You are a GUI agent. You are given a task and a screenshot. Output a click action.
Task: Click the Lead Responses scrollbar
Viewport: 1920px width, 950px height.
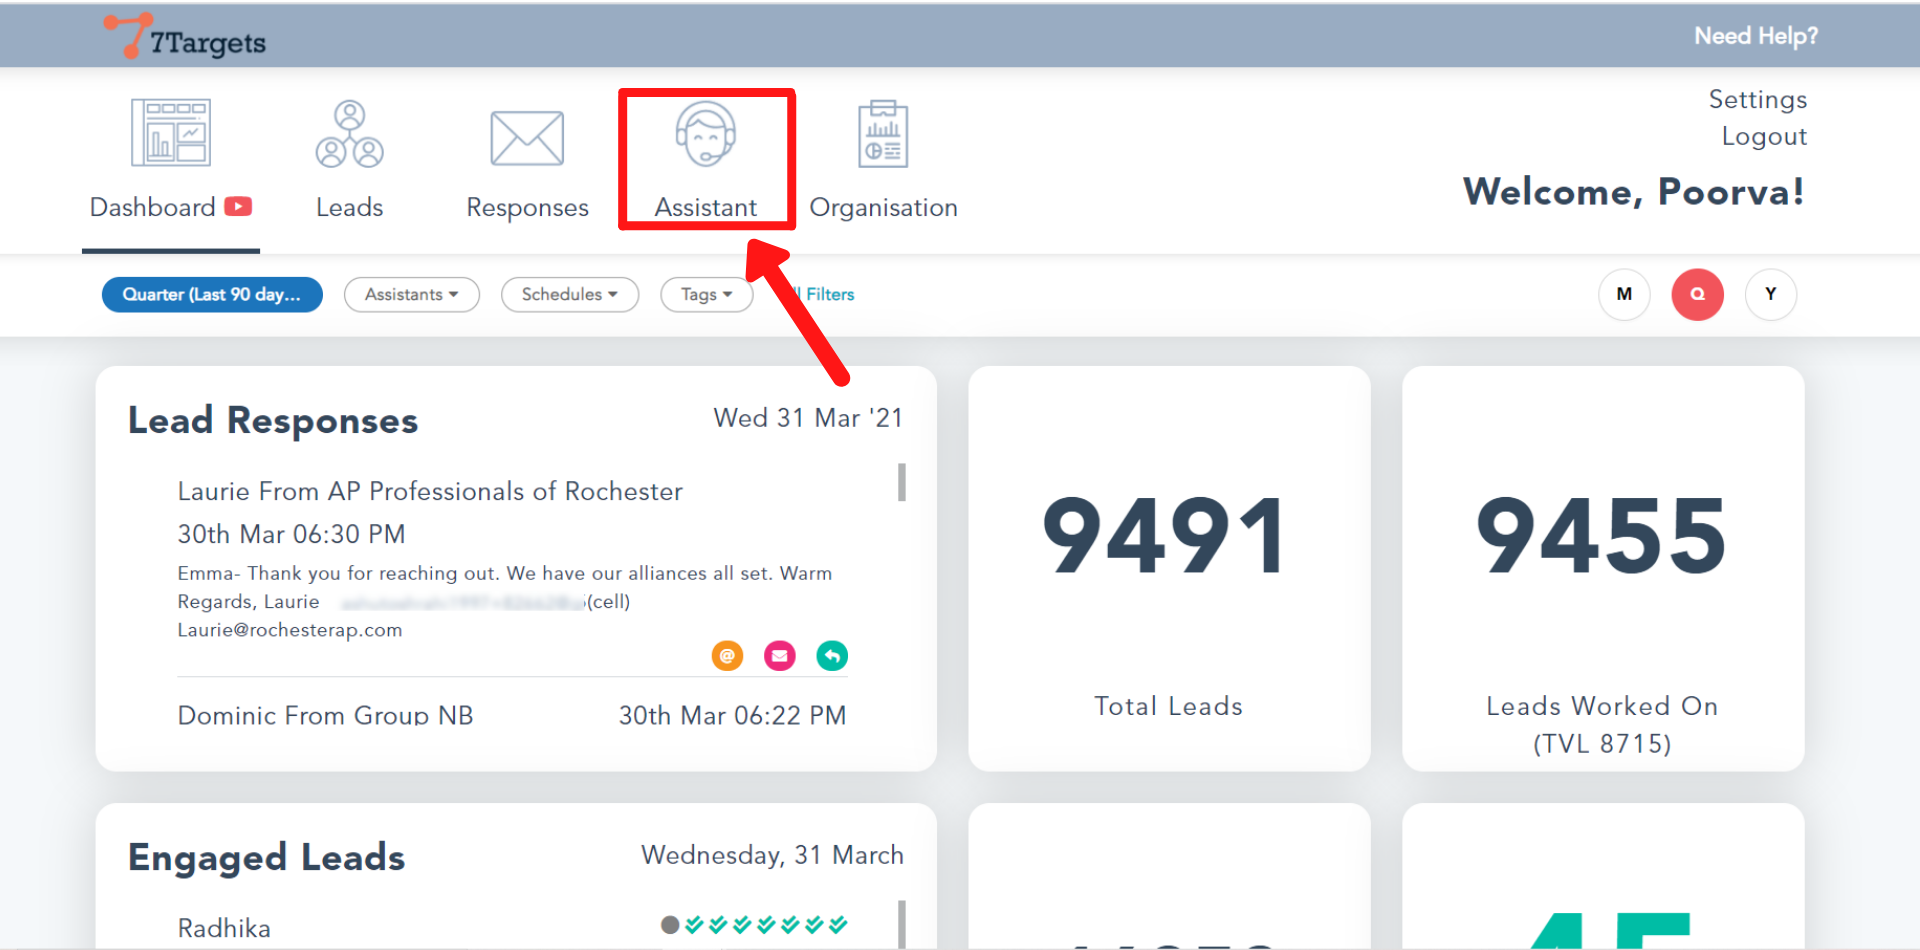point(902,482)
